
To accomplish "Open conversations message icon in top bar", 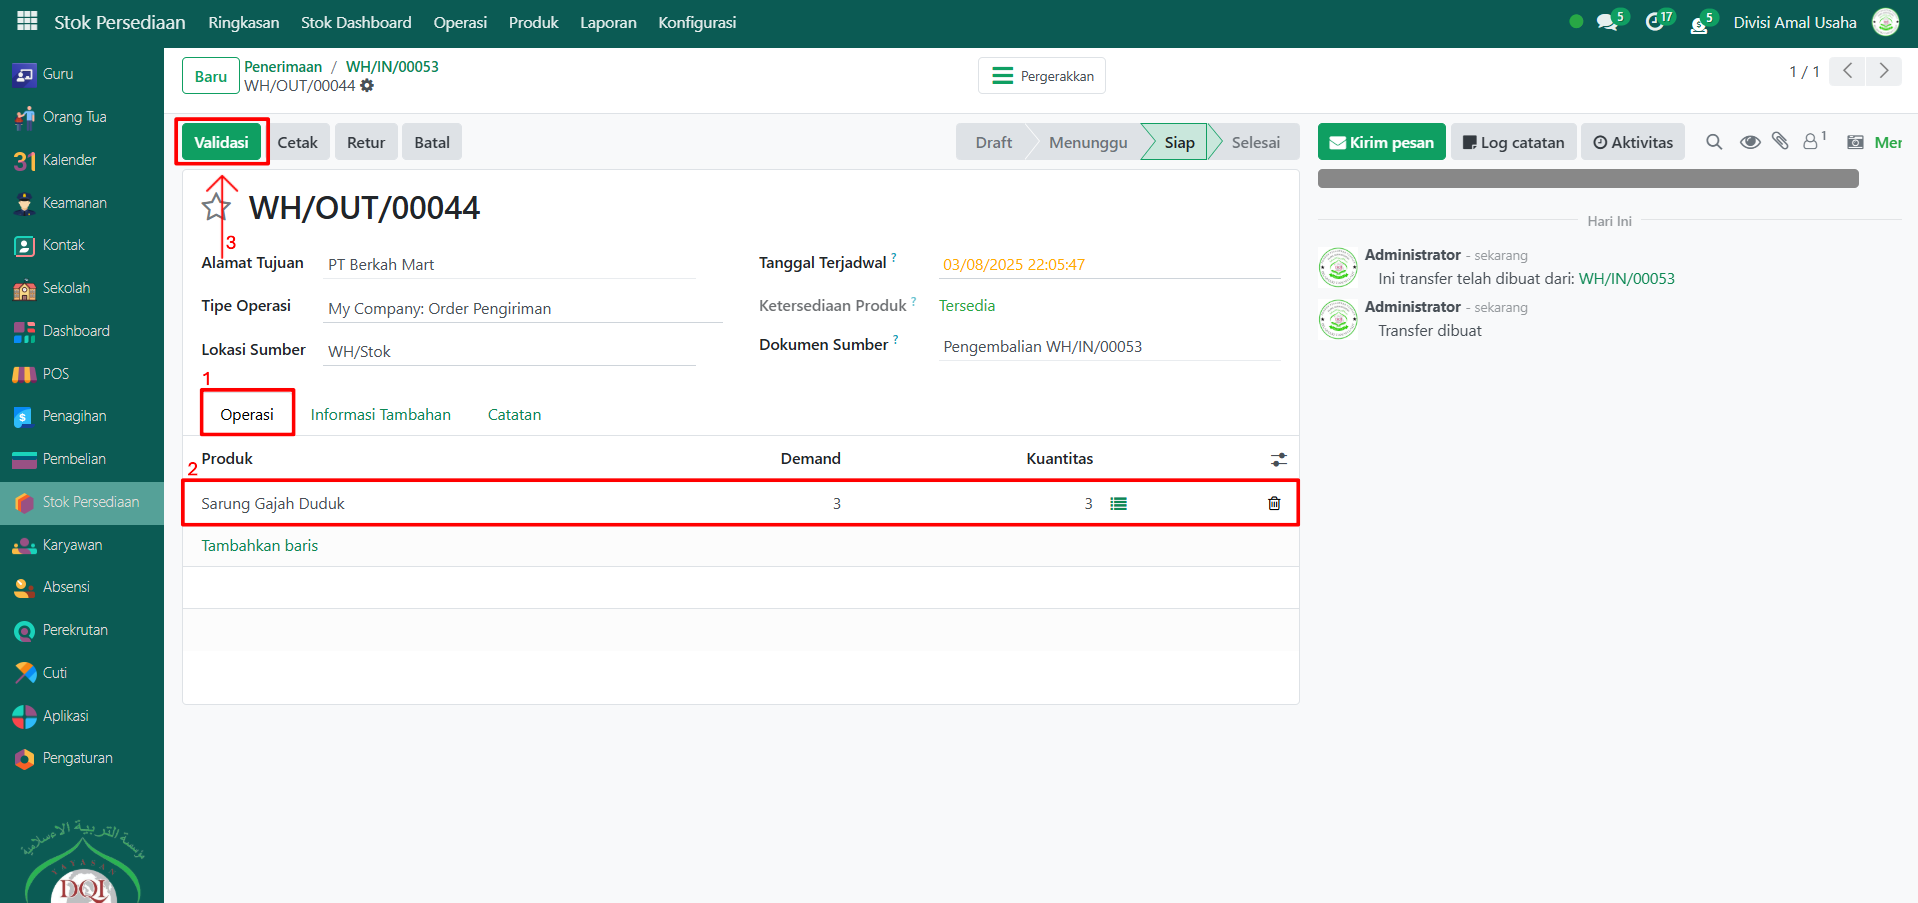I will (x=1607, y=22).
